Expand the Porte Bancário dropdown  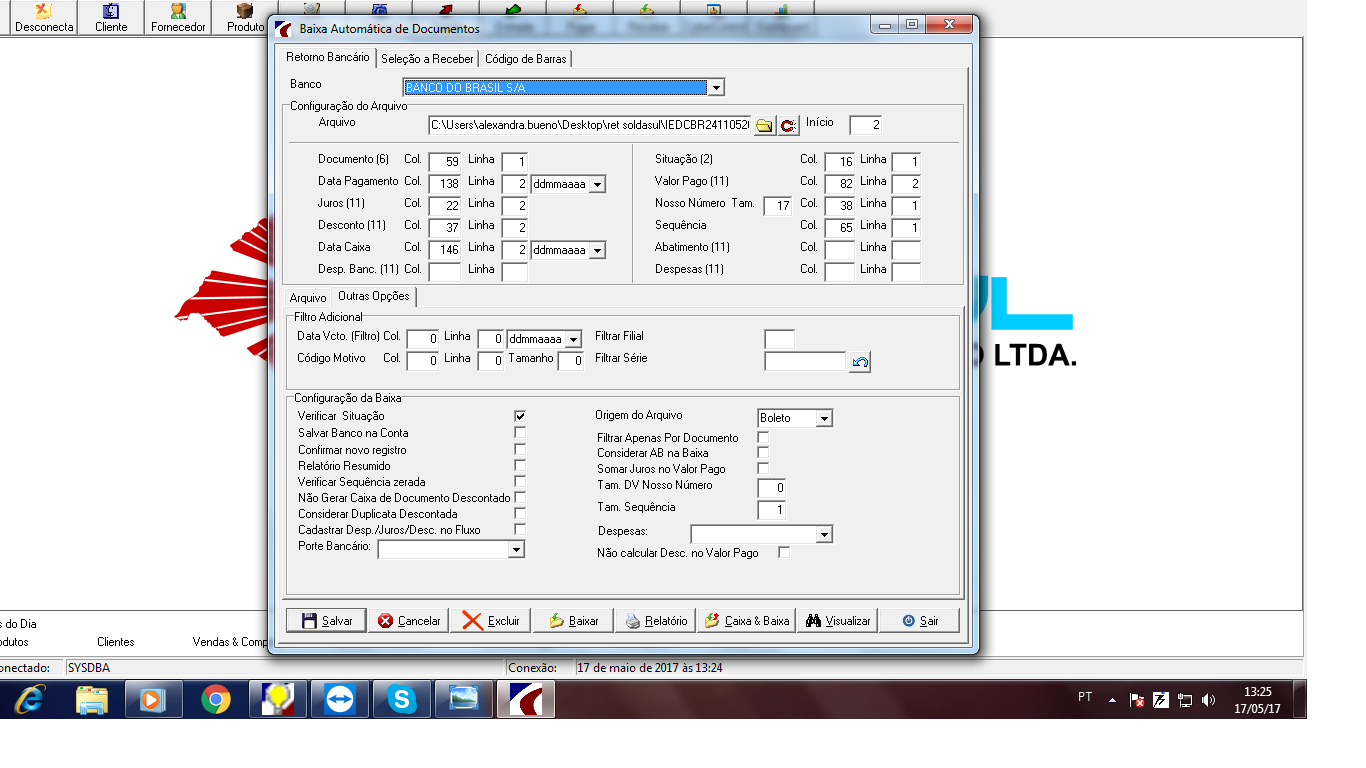click(516, 549)
